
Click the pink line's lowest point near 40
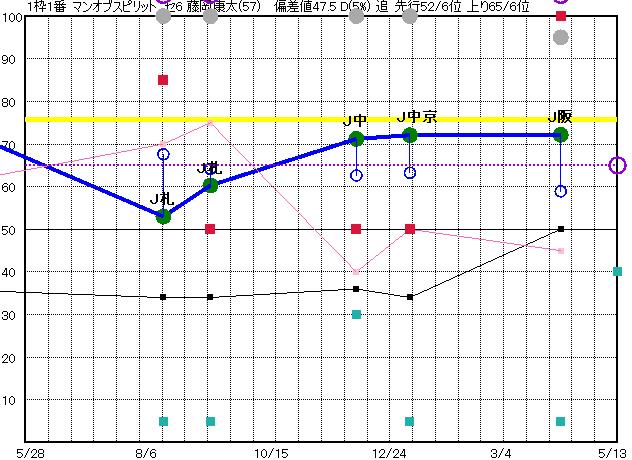(356, 272)
